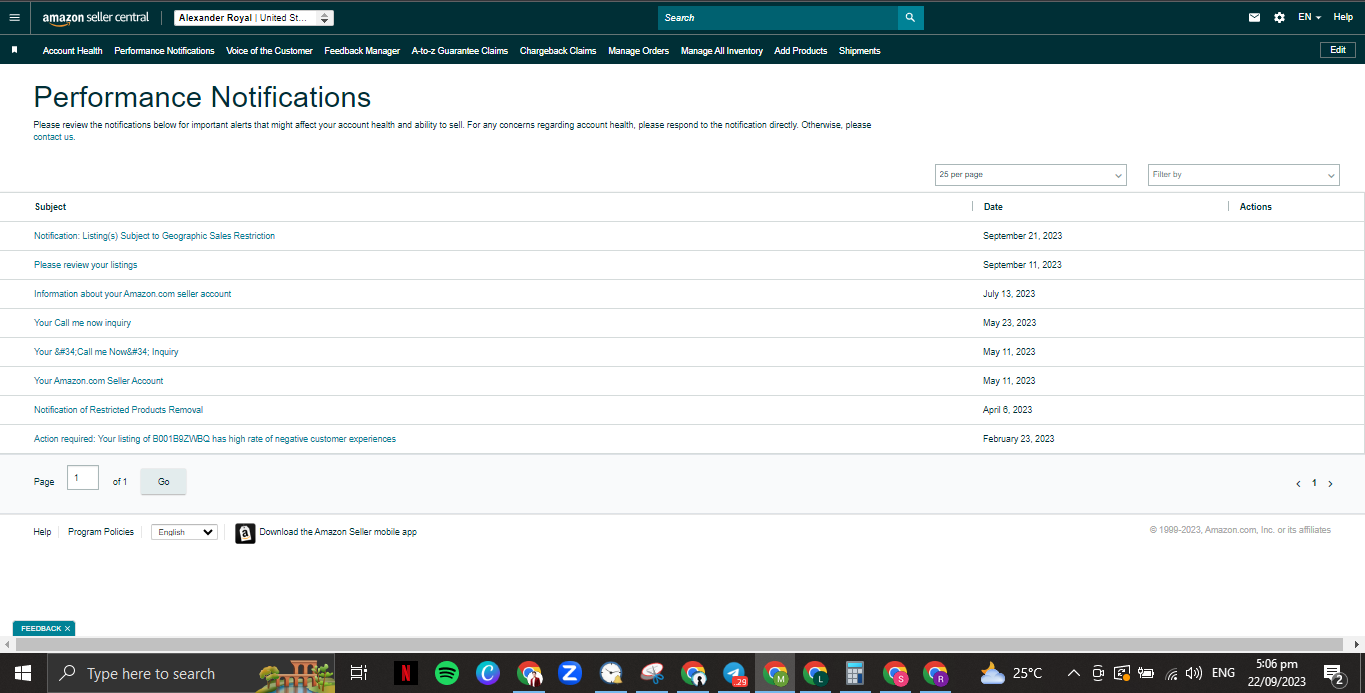
Task: Open Information about your seller account
Action: pos(132,294)
